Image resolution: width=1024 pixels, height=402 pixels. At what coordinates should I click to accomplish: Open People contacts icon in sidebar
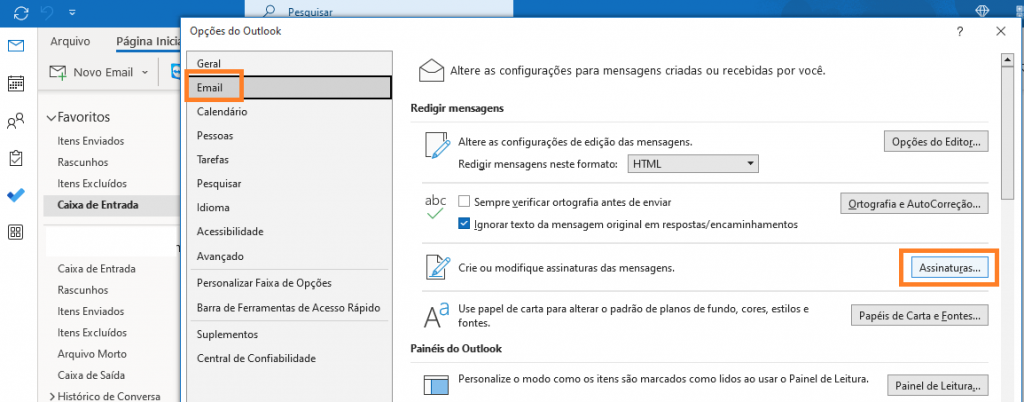coord(16,121)
